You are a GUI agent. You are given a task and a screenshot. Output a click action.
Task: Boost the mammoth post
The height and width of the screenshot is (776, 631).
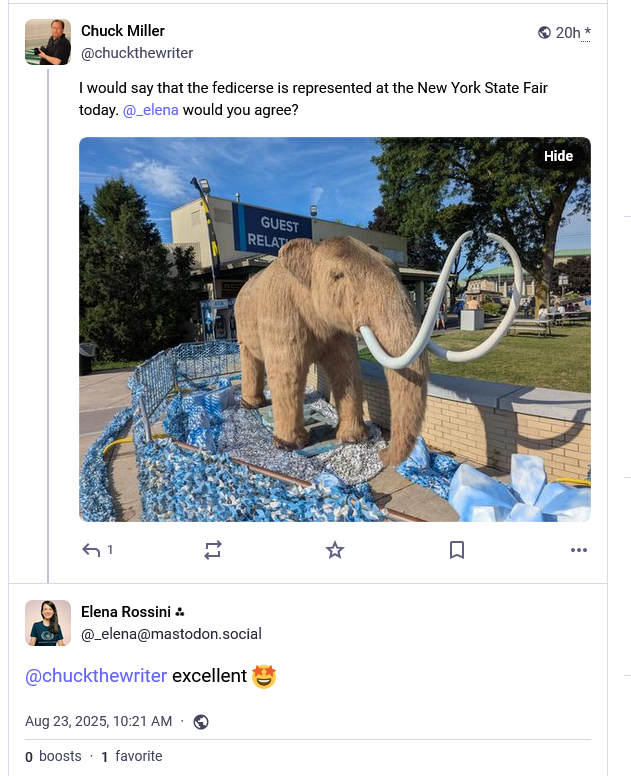coord(213,550)
